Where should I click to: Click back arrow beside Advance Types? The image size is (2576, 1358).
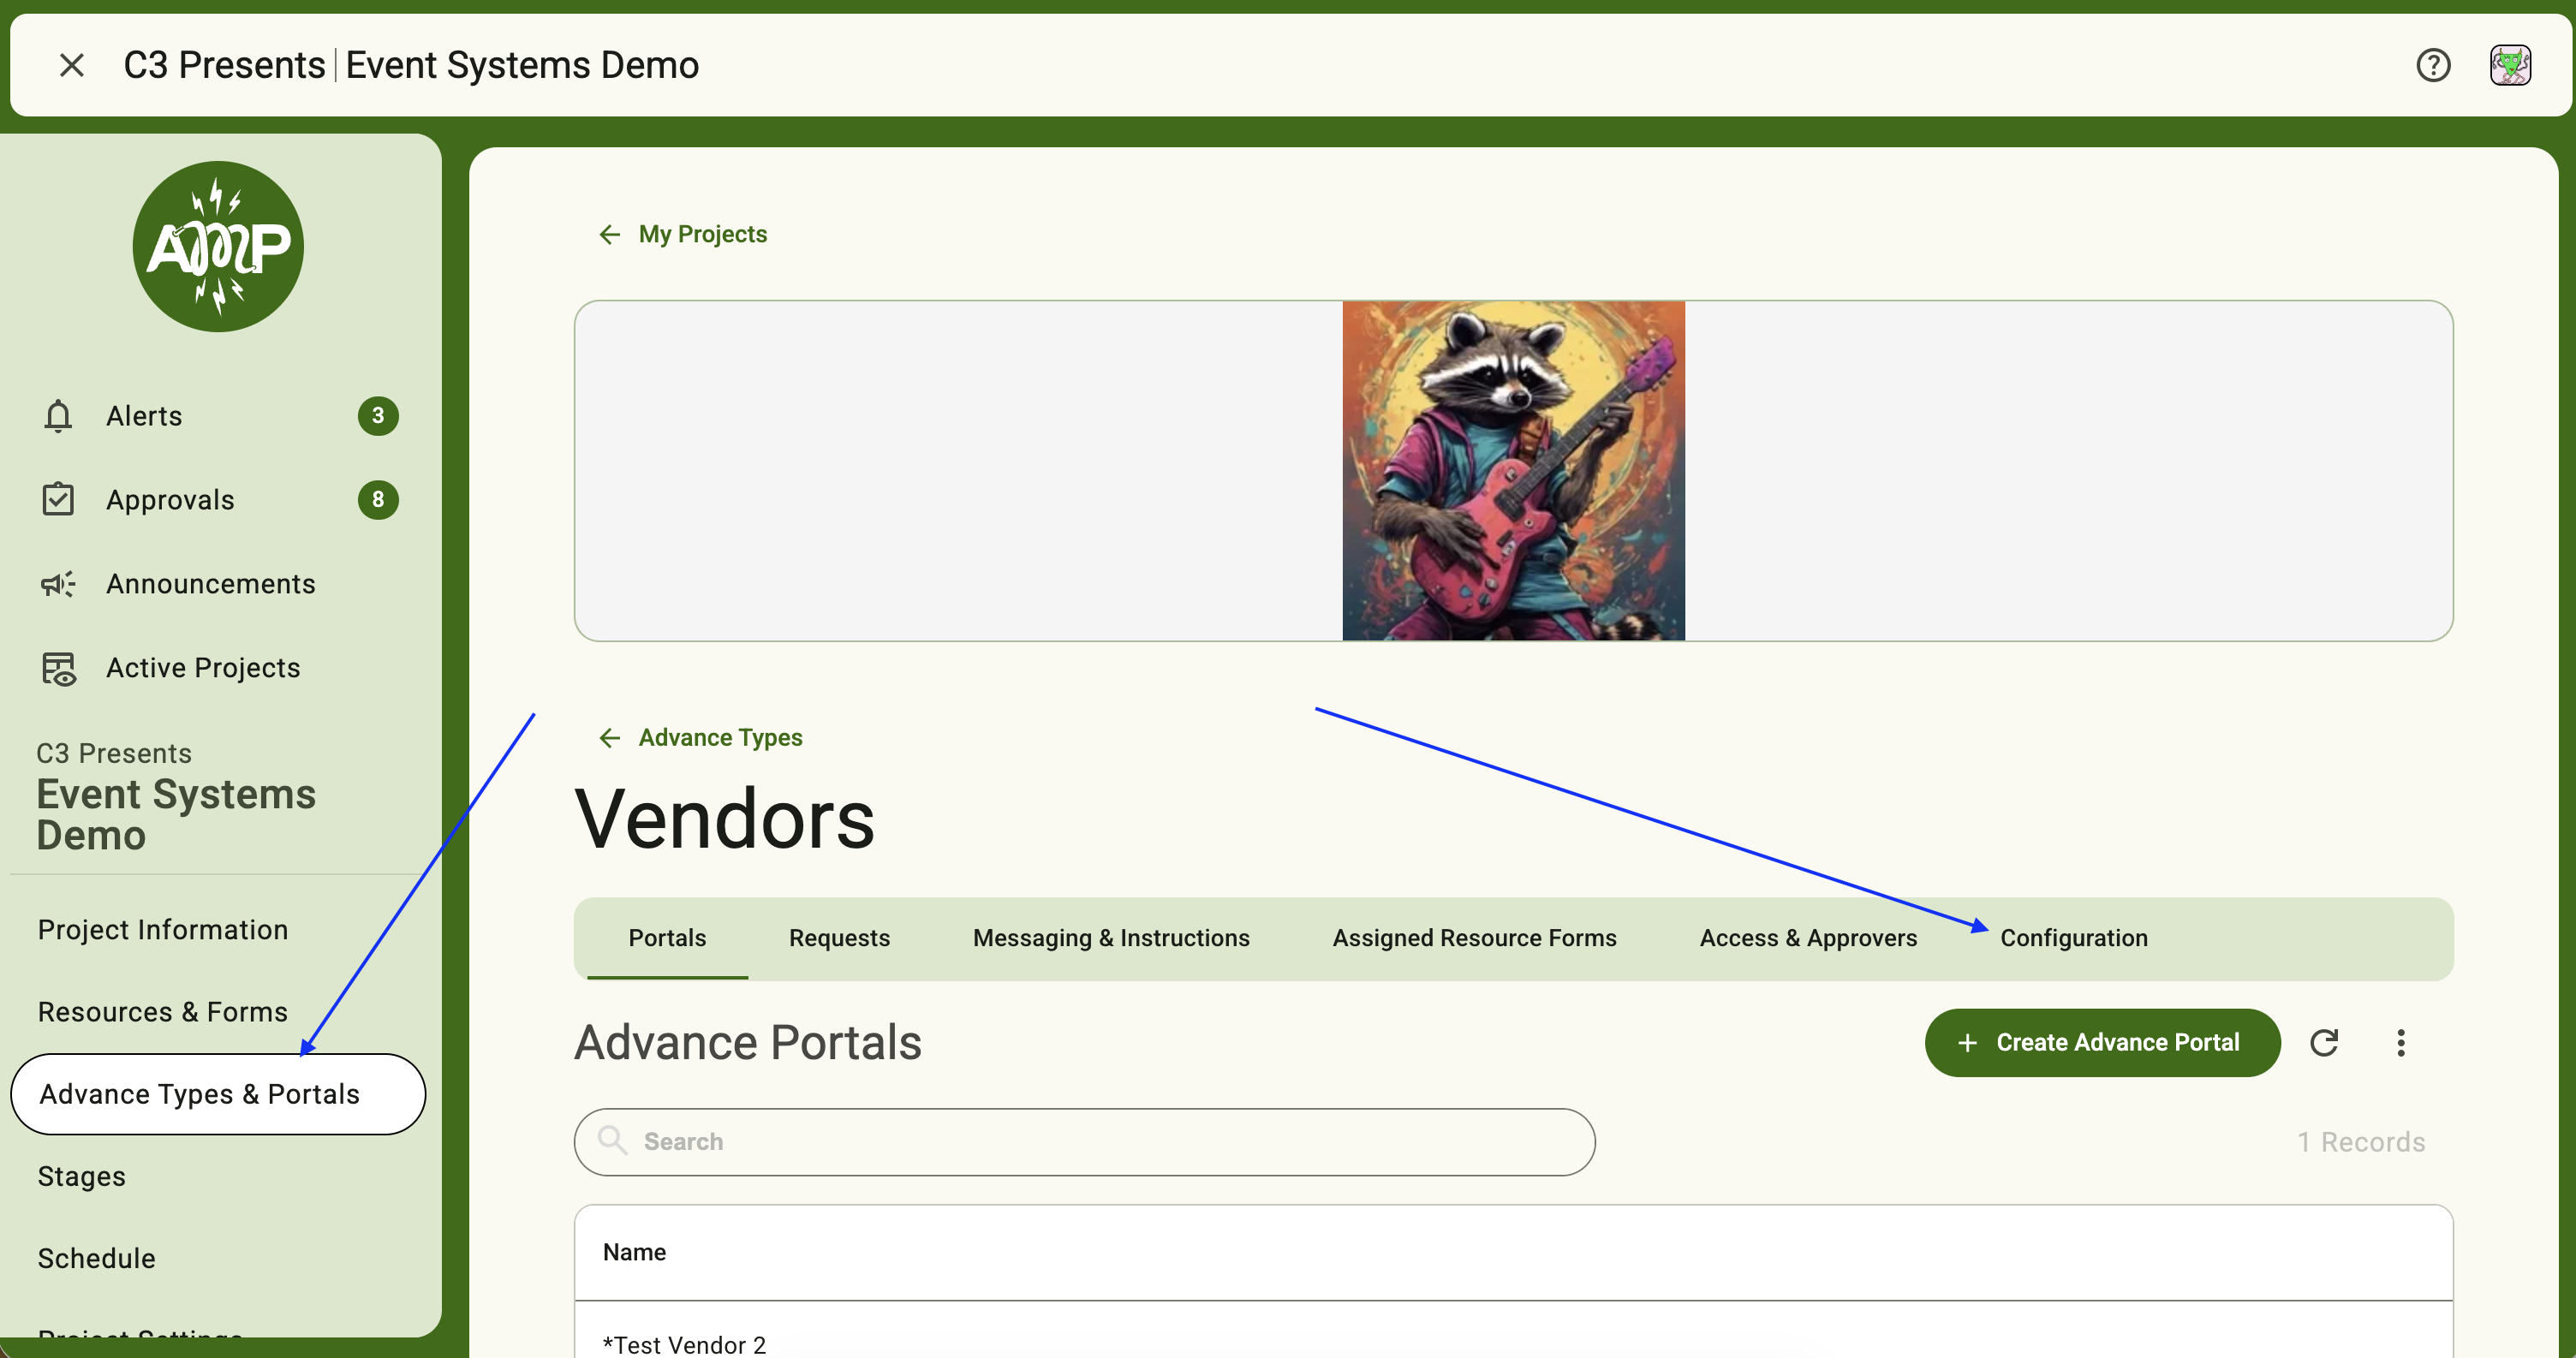pos(609,737)
